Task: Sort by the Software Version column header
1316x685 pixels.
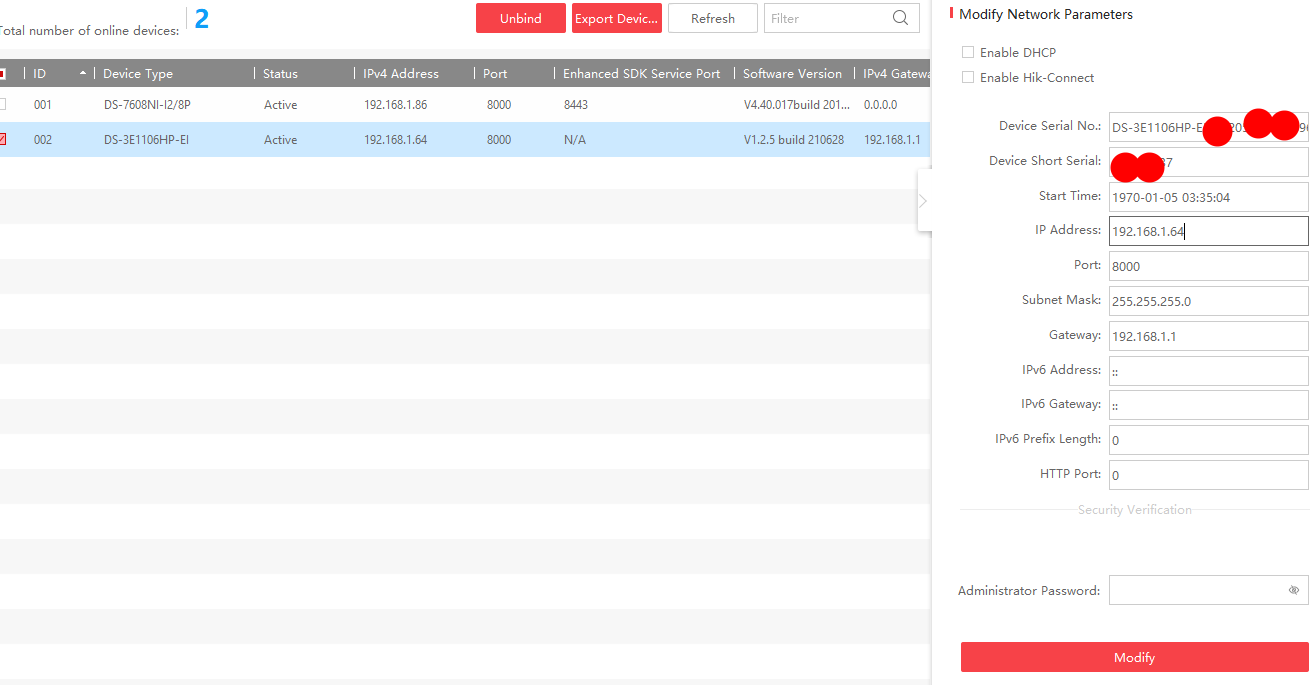Action: tap(792, 73)
